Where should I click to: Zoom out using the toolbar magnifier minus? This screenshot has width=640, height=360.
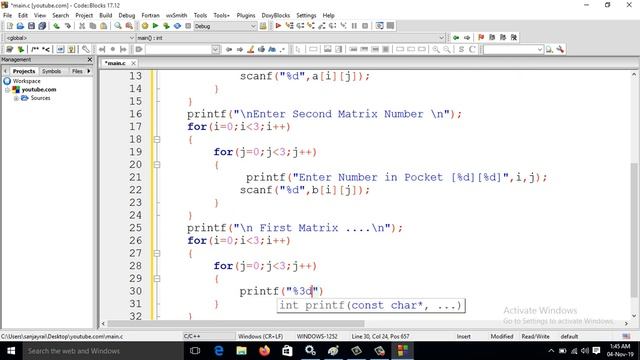point(447,49)
